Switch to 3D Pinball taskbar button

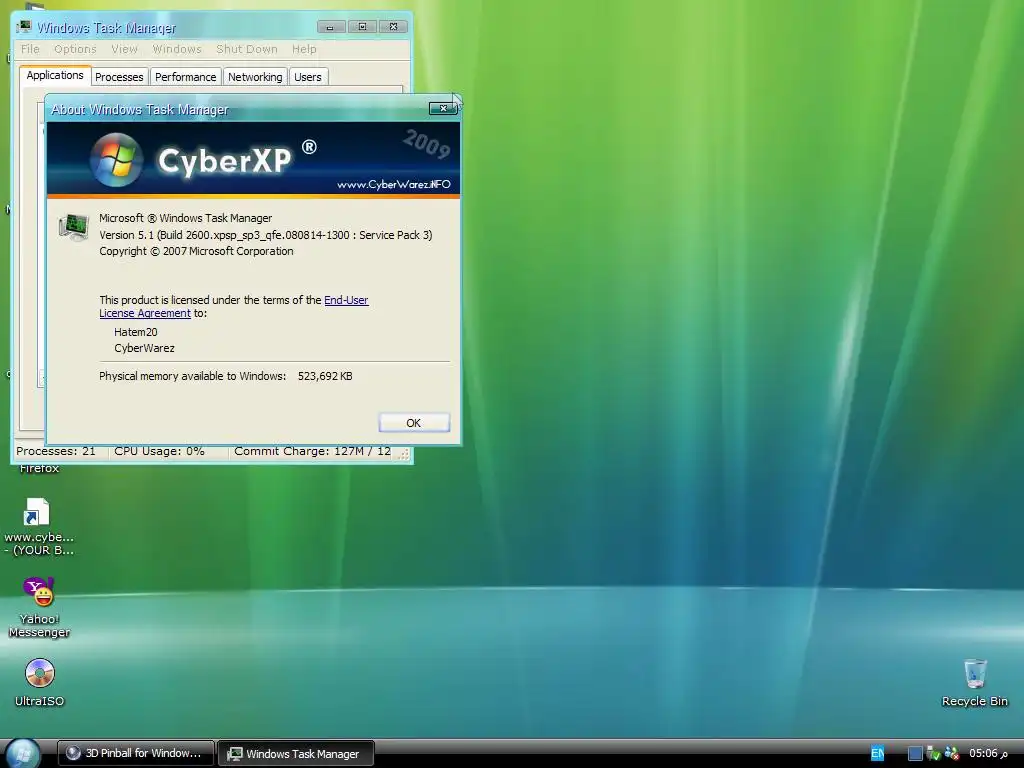click(135, 753)
